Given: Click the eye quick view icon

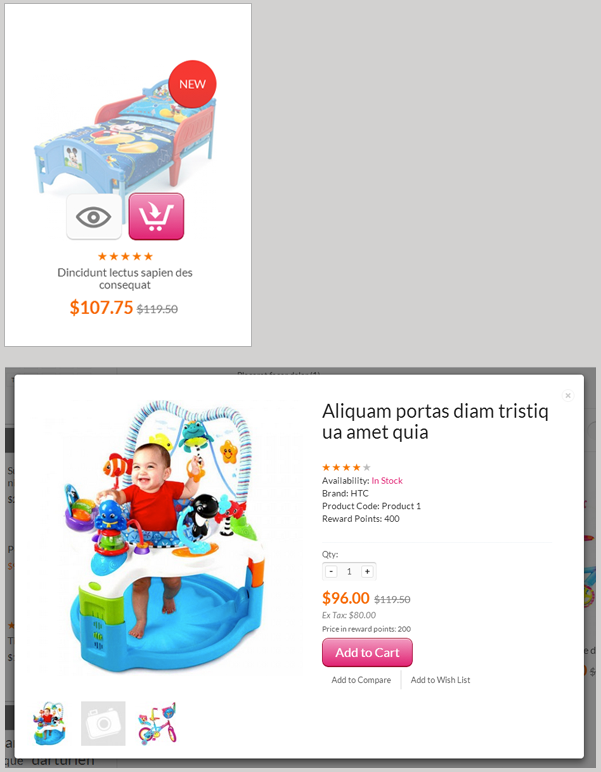Looking at the screenshot, I should point(94,217).
